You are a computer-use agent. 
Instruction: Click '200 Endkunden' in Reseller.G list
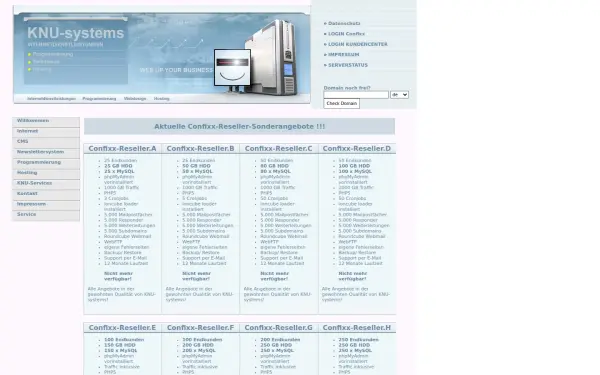(x=280, y=340)
